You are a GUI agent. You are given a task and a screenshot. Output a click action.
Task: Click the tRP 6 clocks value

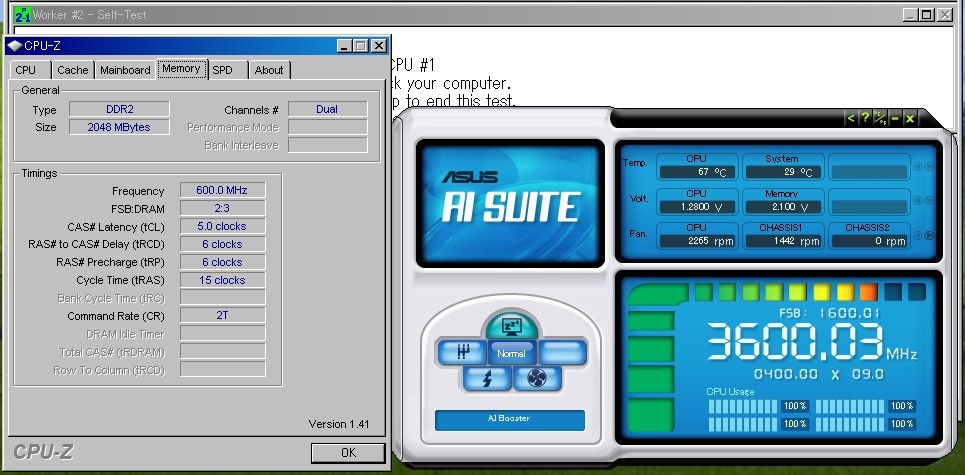tap(222, 262)
